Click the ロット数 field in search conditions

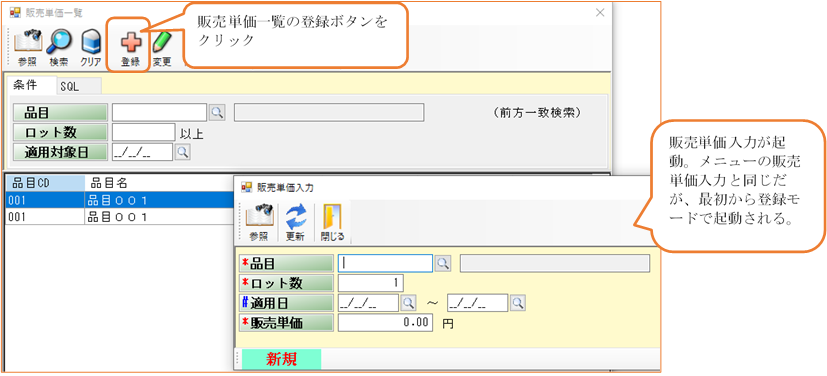[x=143, y=132]
